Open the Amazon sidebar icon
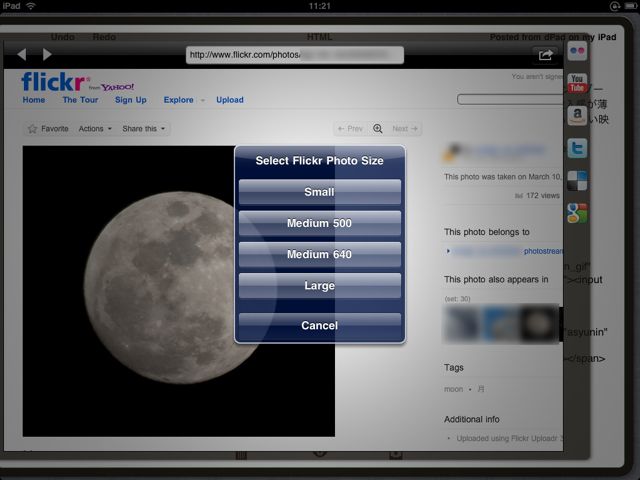Image resolution: width=640 pixels, height=480 pixels. (x=577, y=116)
